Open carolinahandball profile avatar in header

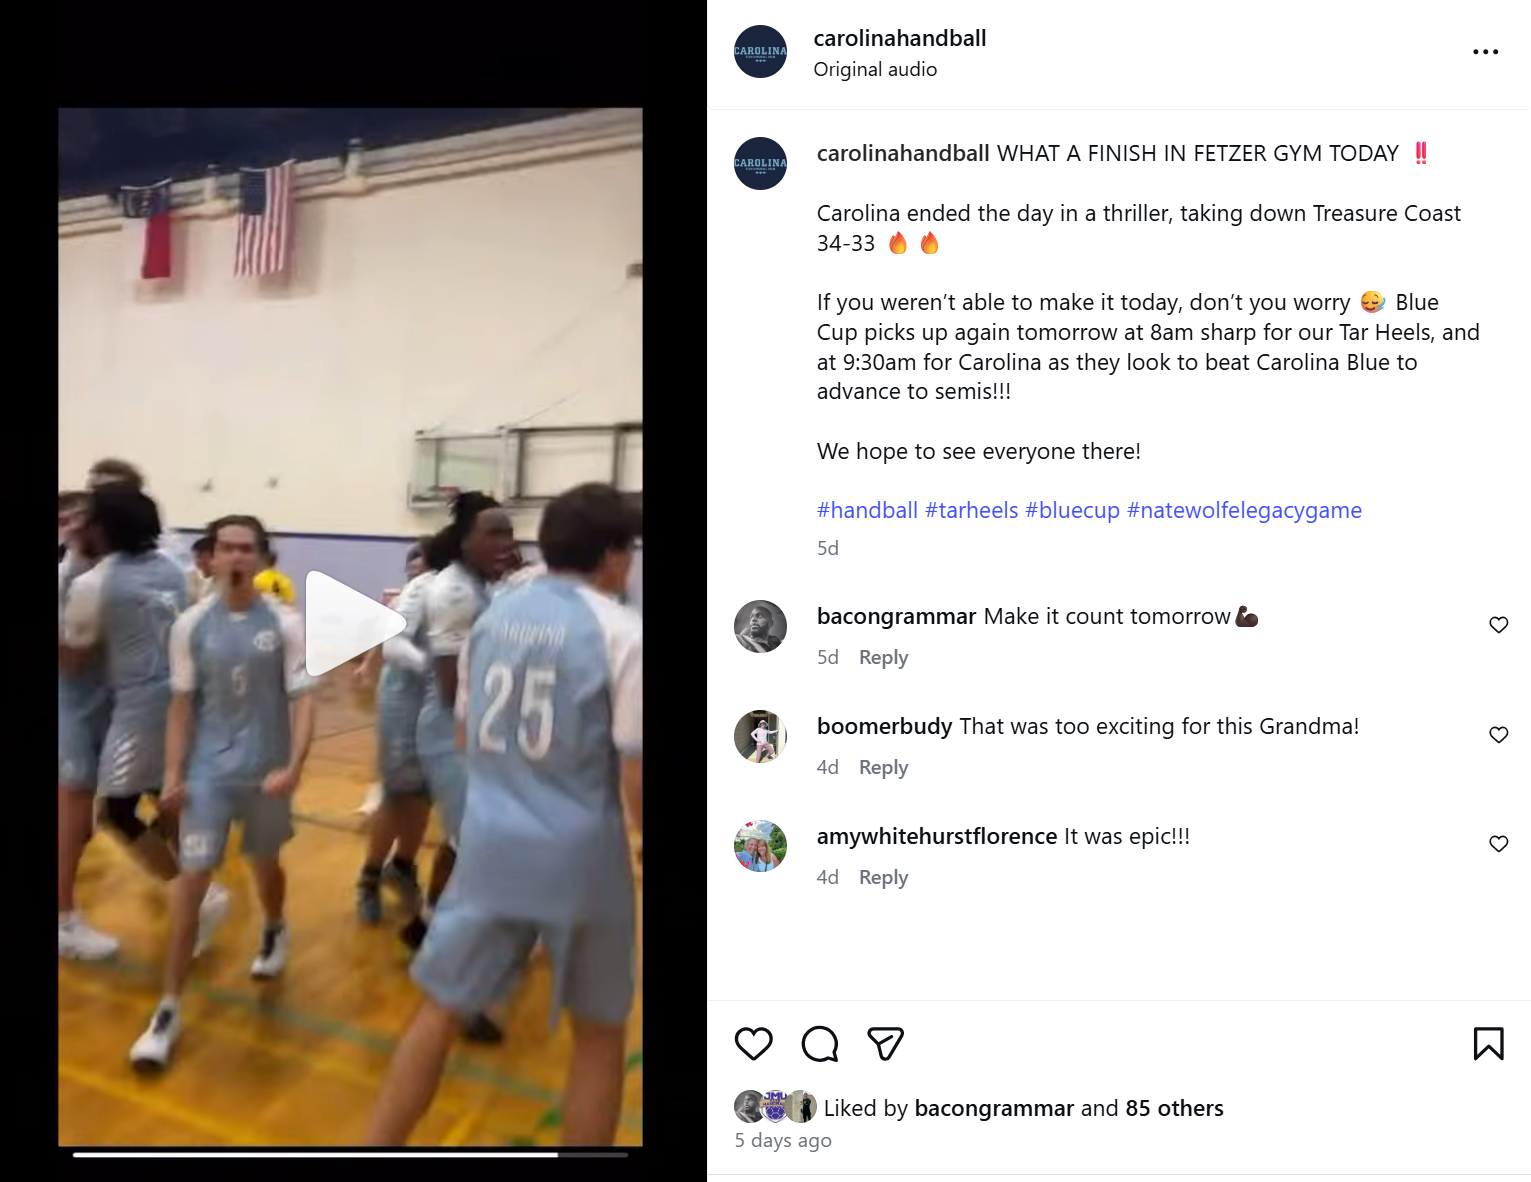coord(760,52)
